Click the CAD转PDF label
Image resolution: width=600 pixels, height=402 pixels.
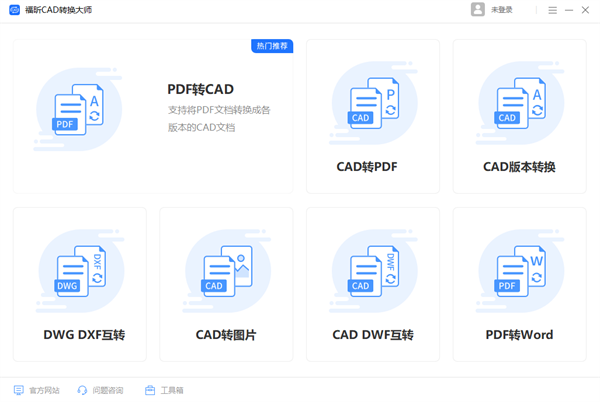point(367,167)
